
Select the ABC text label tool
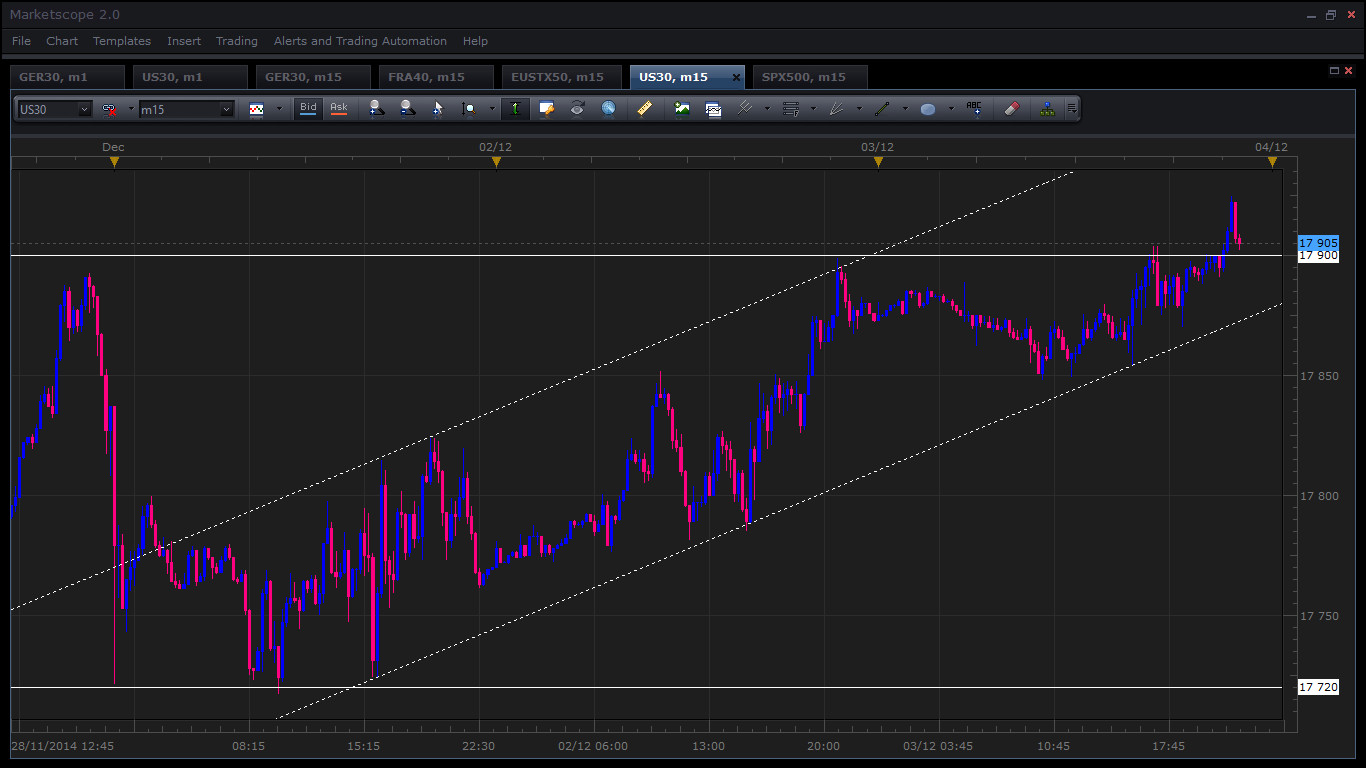pyautogui.click(x=974, y=109)
